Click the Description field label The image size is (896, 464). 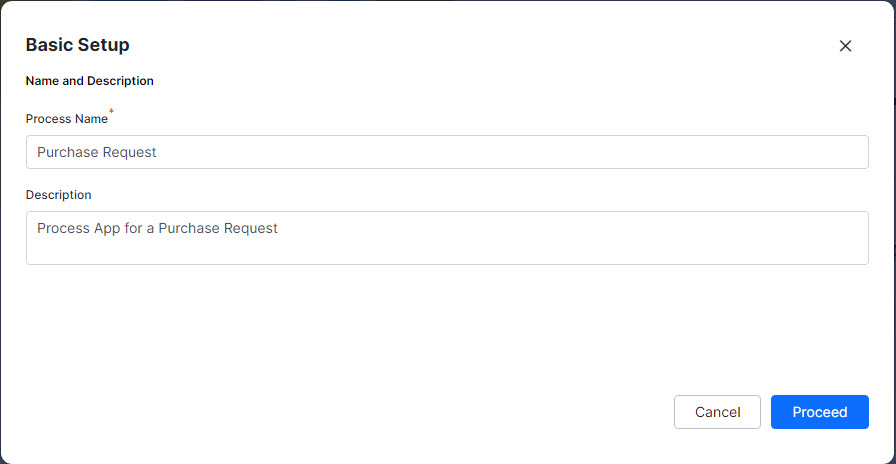click(58, 195)
